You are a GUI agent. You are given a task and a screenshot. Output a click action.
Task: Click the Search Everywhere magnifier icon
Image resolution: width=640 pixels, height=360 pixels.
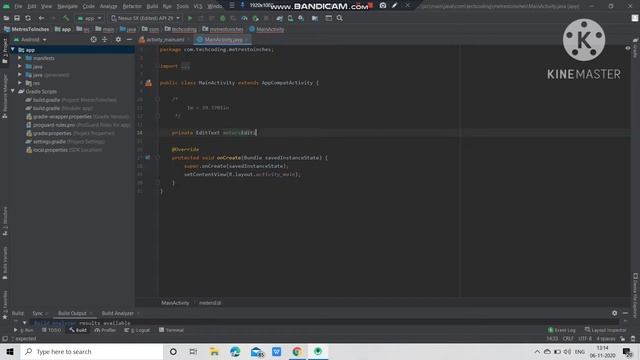[340, 18]
